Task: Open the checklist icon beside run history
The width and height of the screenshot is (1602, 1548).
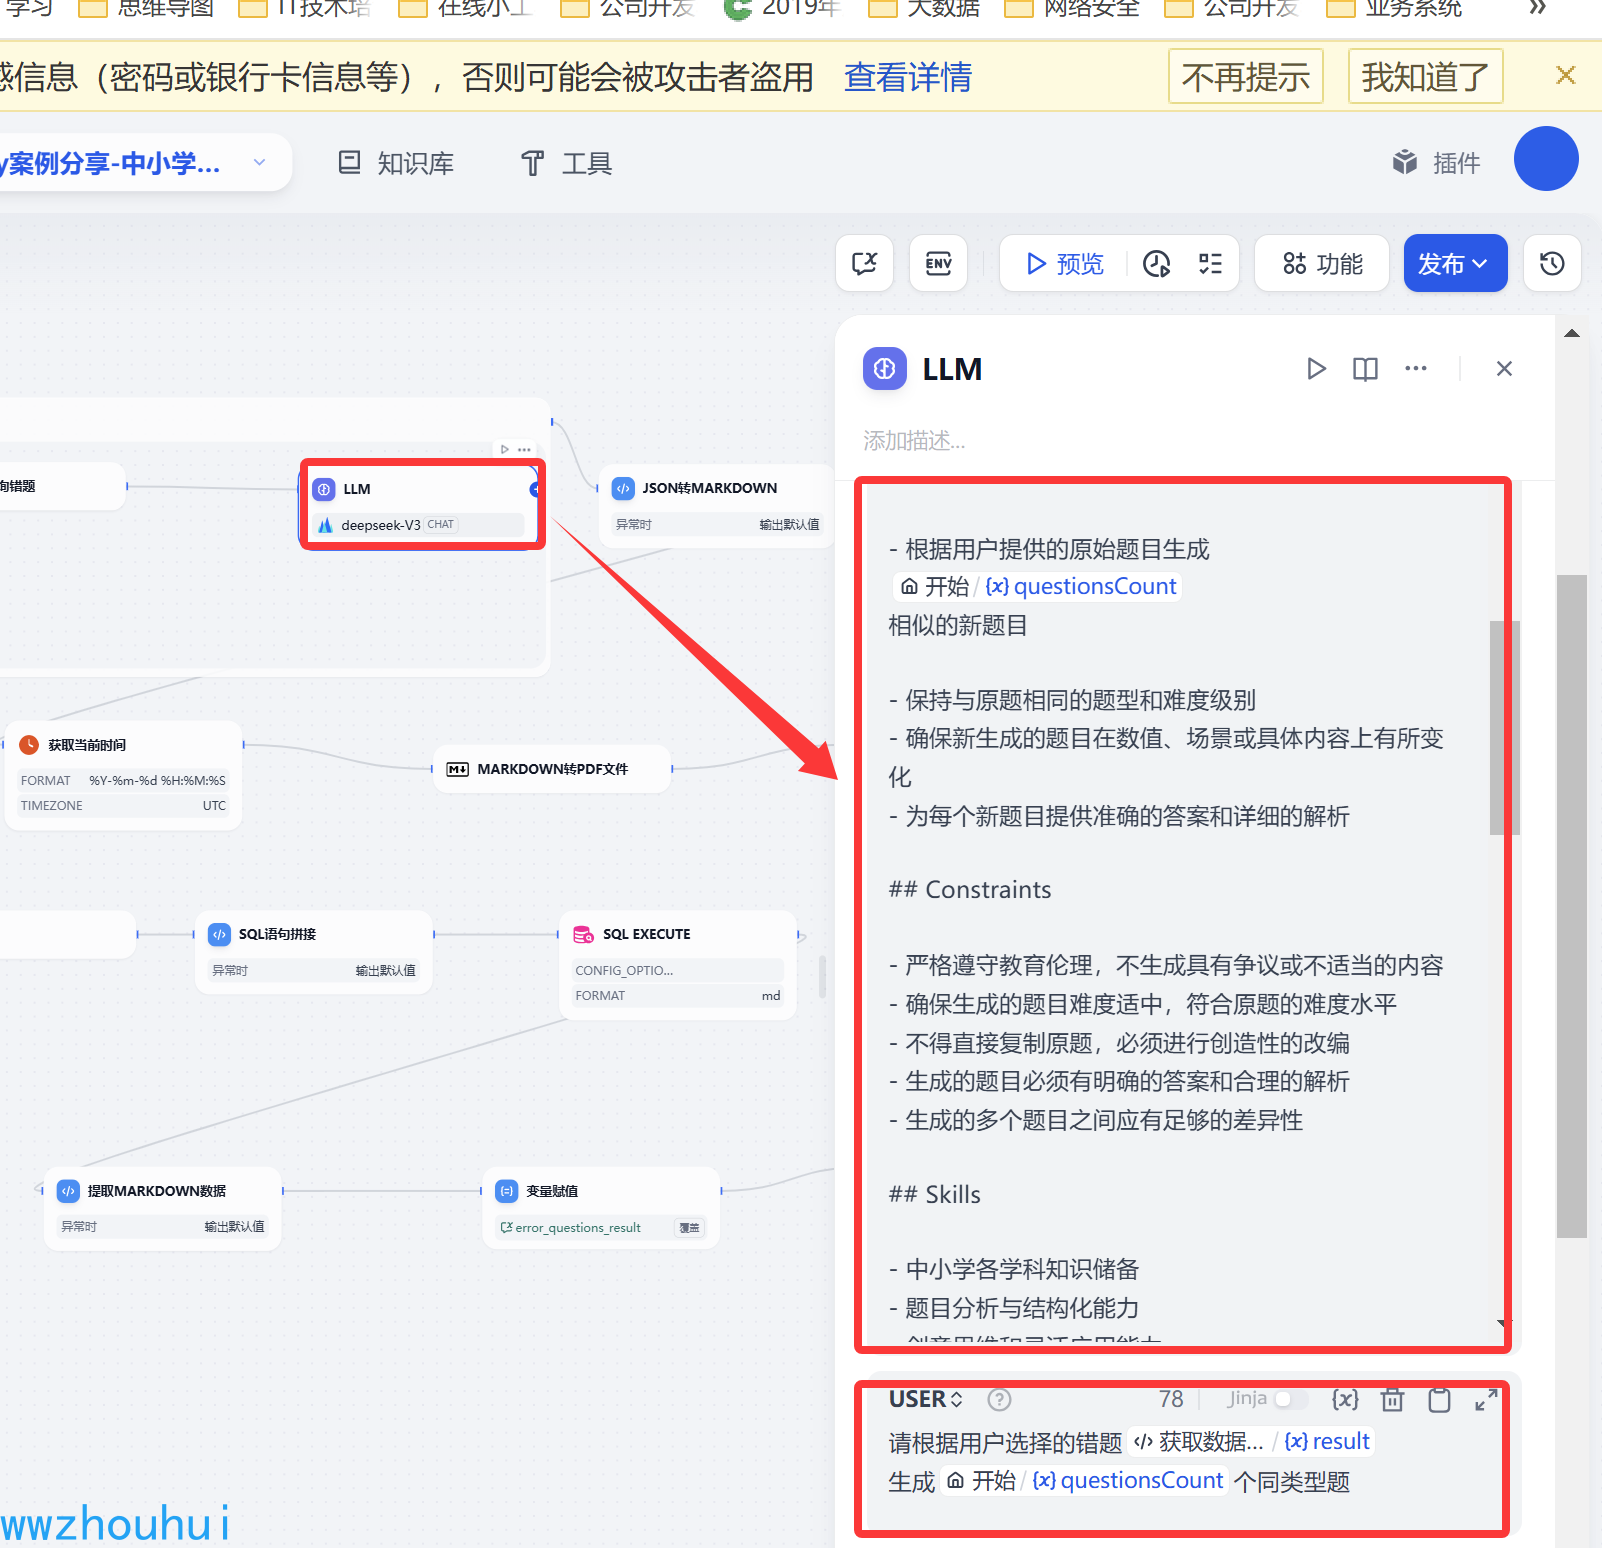Action: [x=1210, y=263]
